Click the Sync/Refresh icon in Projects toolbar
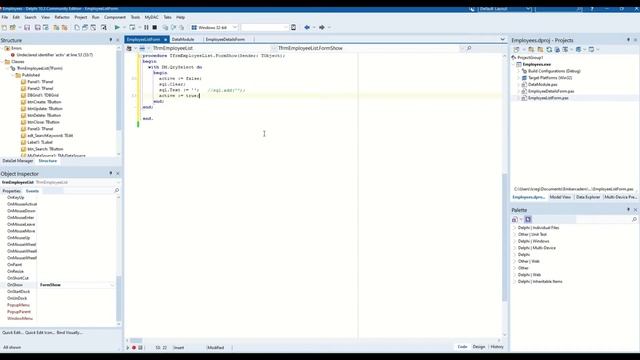Screen dimensions: 640x360 point(549,49)
